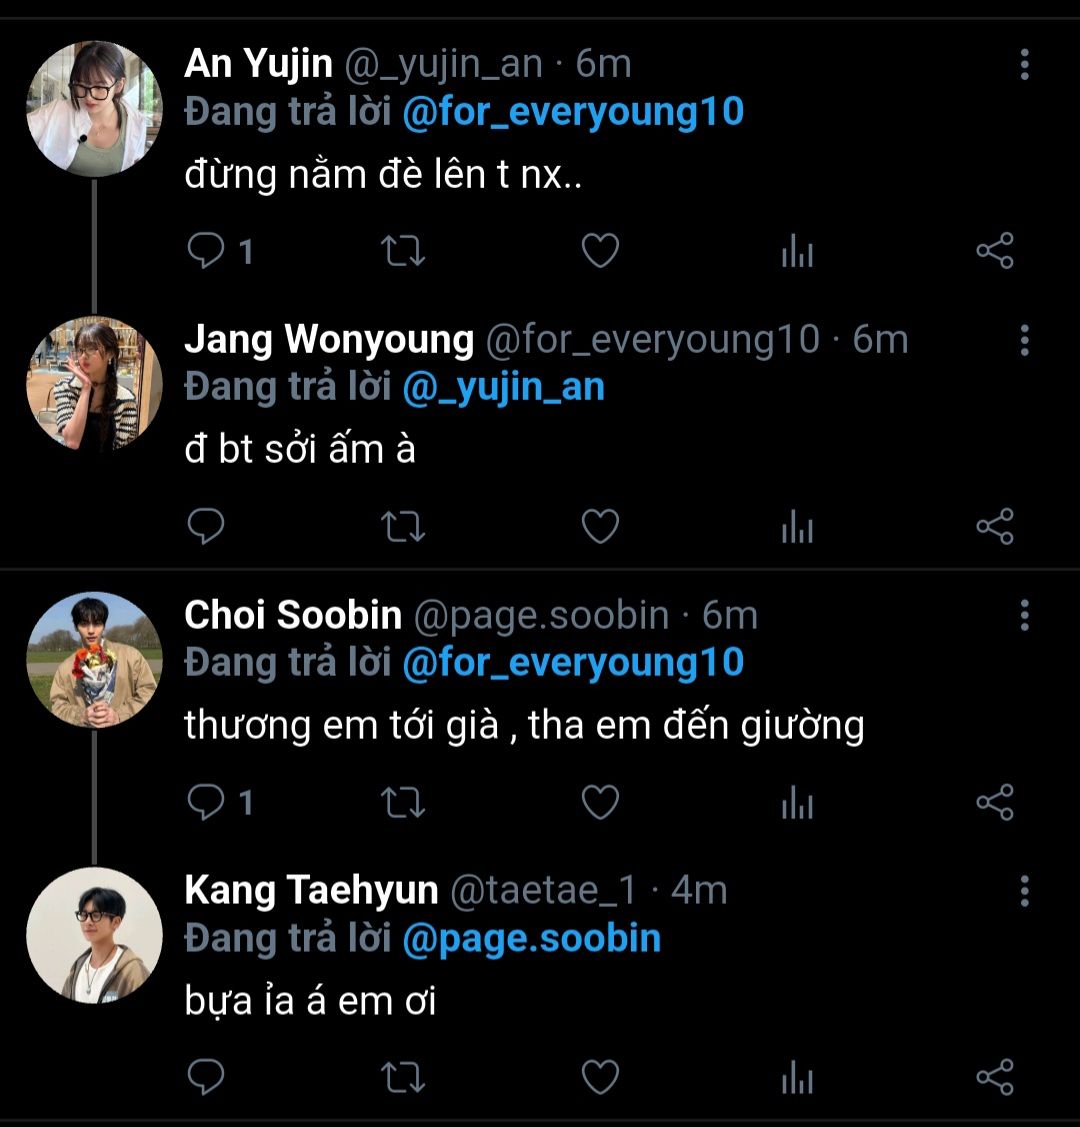
Task: Share Kang Taehyun's reply
Action: (994, 1077)
